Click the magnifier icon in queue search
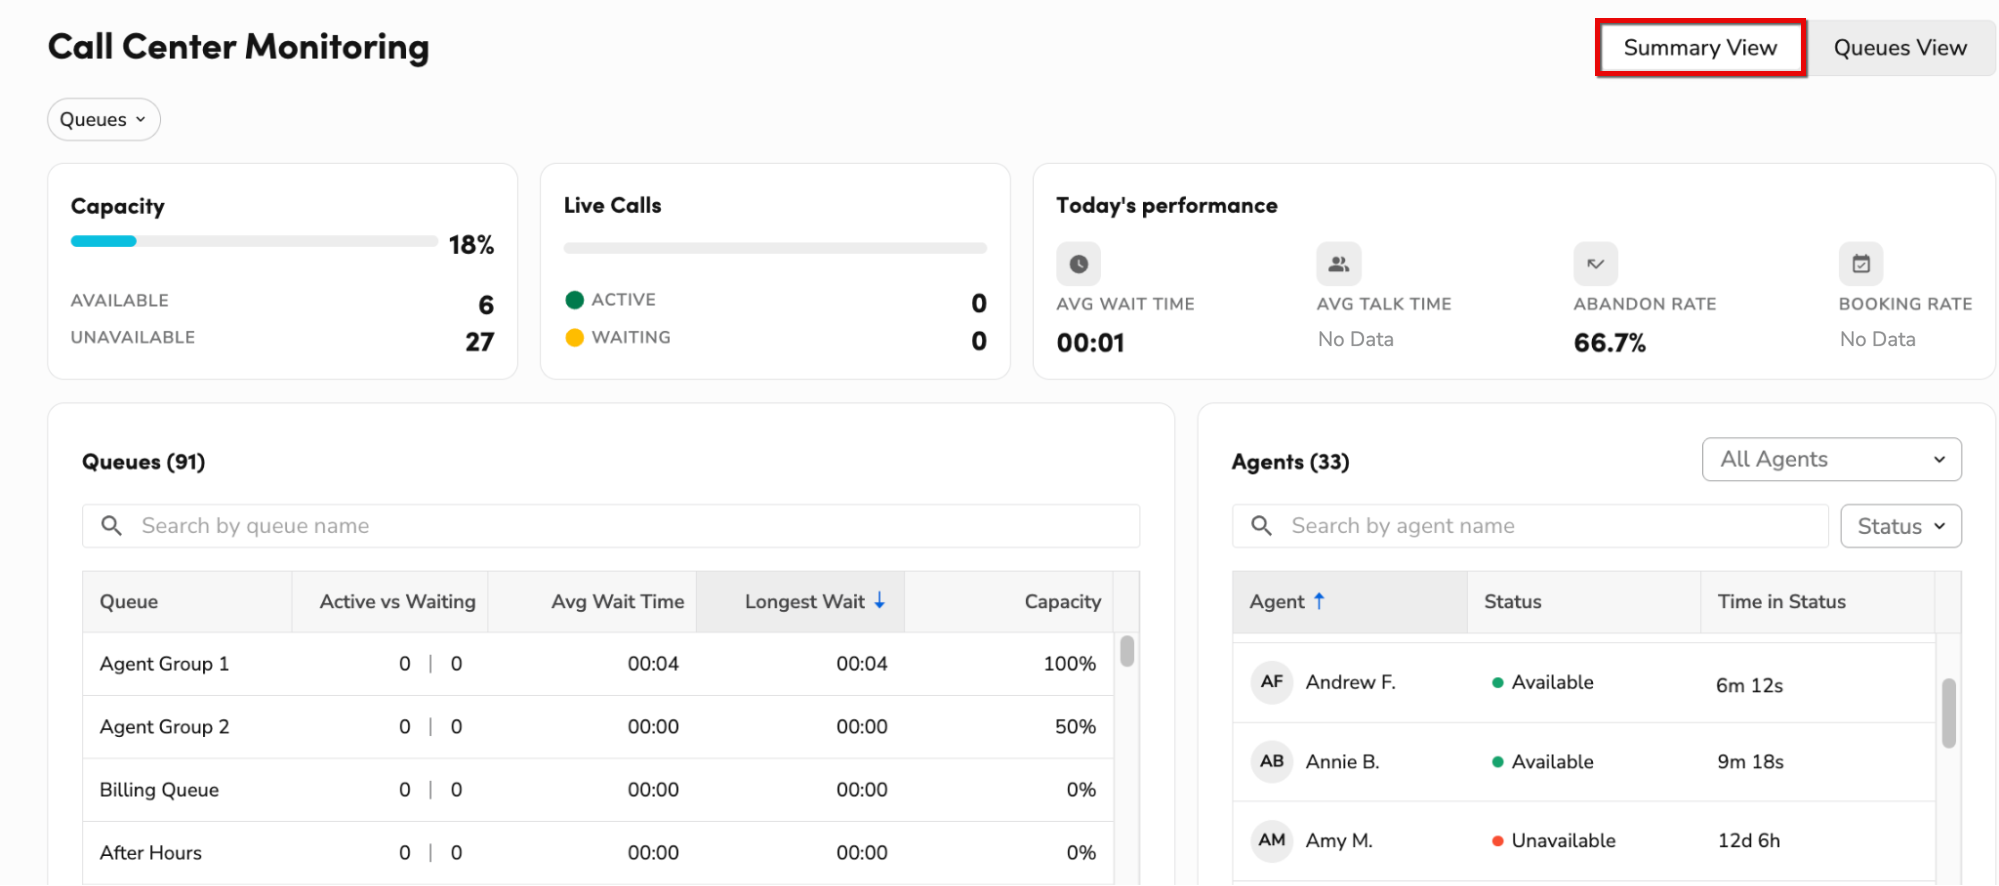Screen dimensions: 1999x886 pyautogui.click(x=112, y=525)
